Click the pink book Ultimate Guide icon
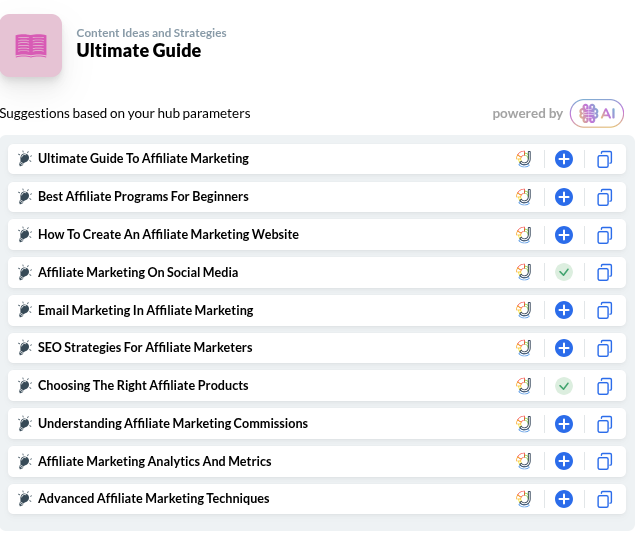 (31, 46)
